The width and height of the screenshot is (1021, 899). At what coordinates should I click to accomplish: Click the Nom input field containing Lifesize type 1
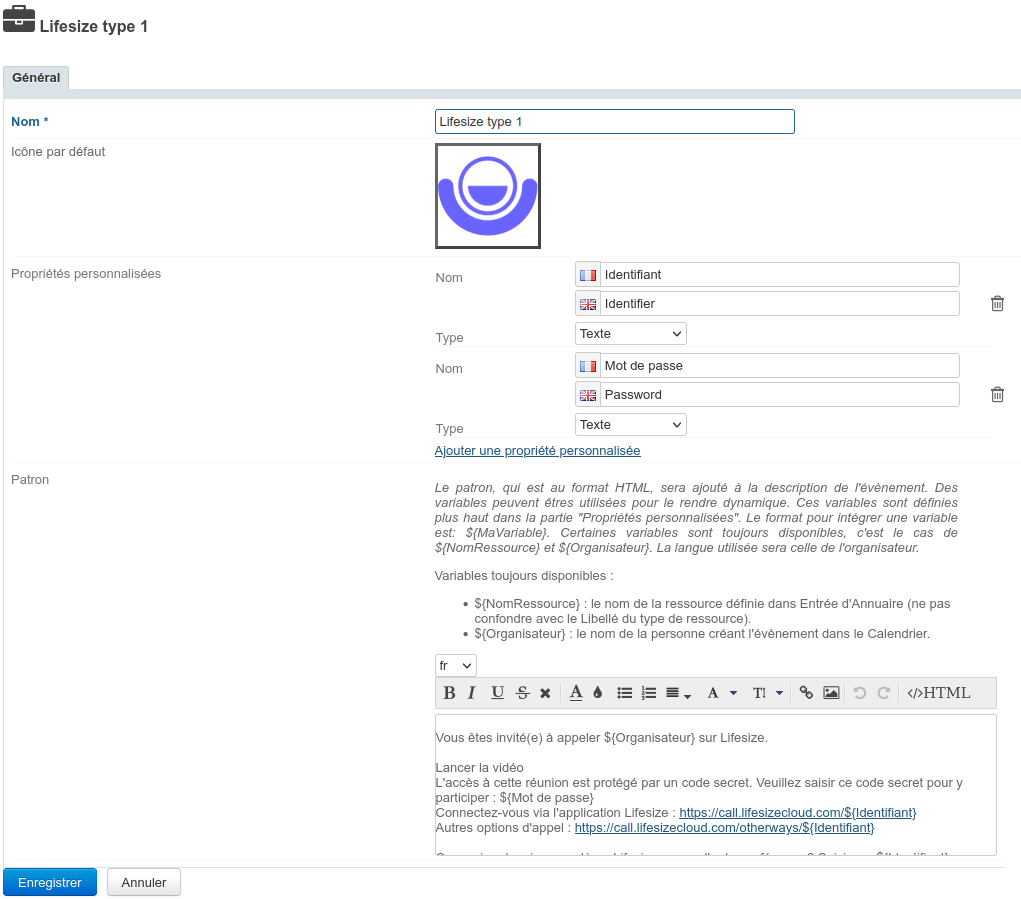(615, 122)
